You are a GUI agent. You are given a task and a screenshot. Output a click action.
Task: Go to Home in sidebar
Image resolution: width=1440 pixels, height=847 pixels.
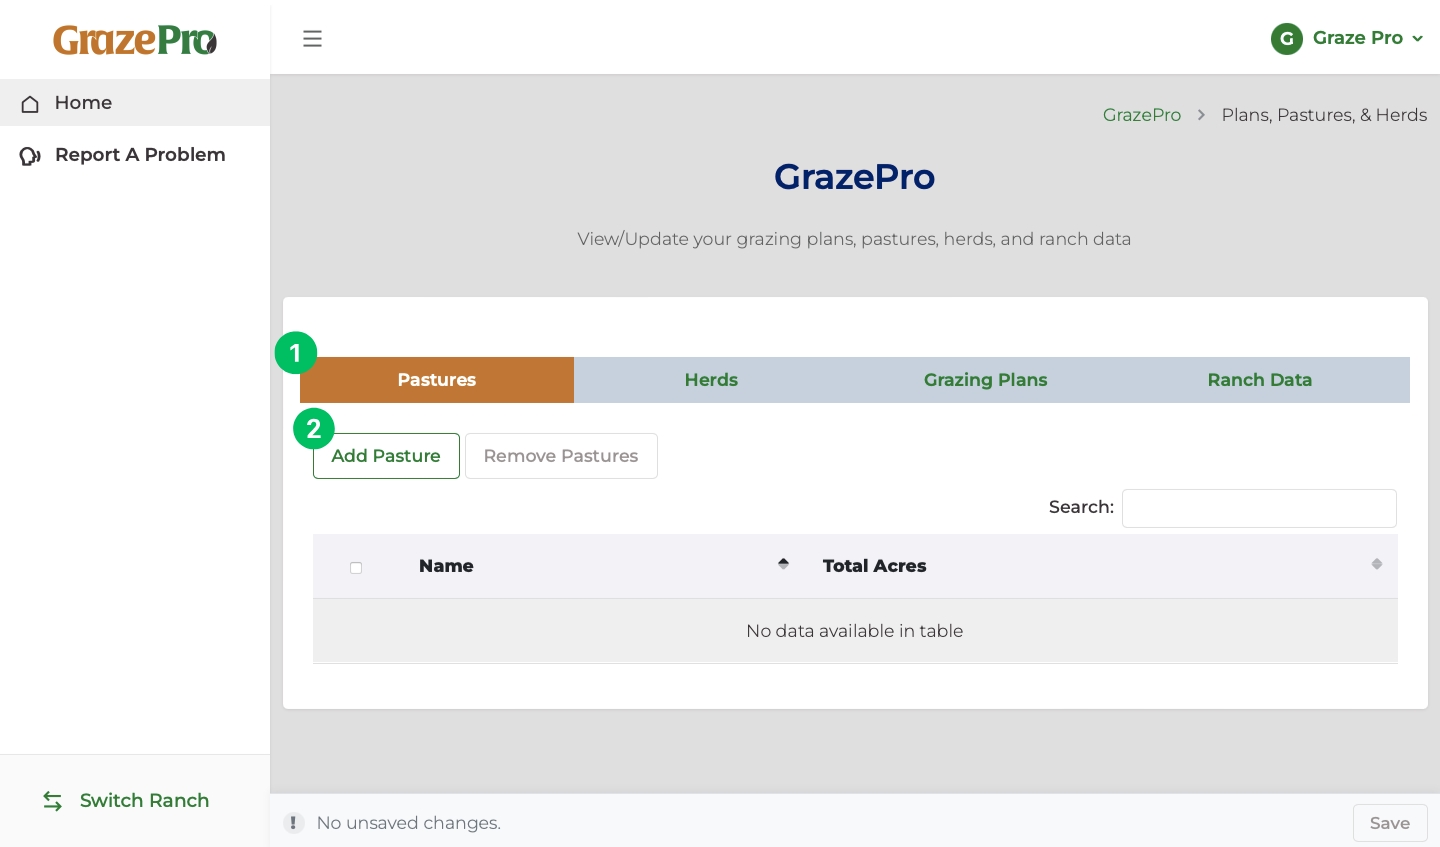[x=135, y=103]
